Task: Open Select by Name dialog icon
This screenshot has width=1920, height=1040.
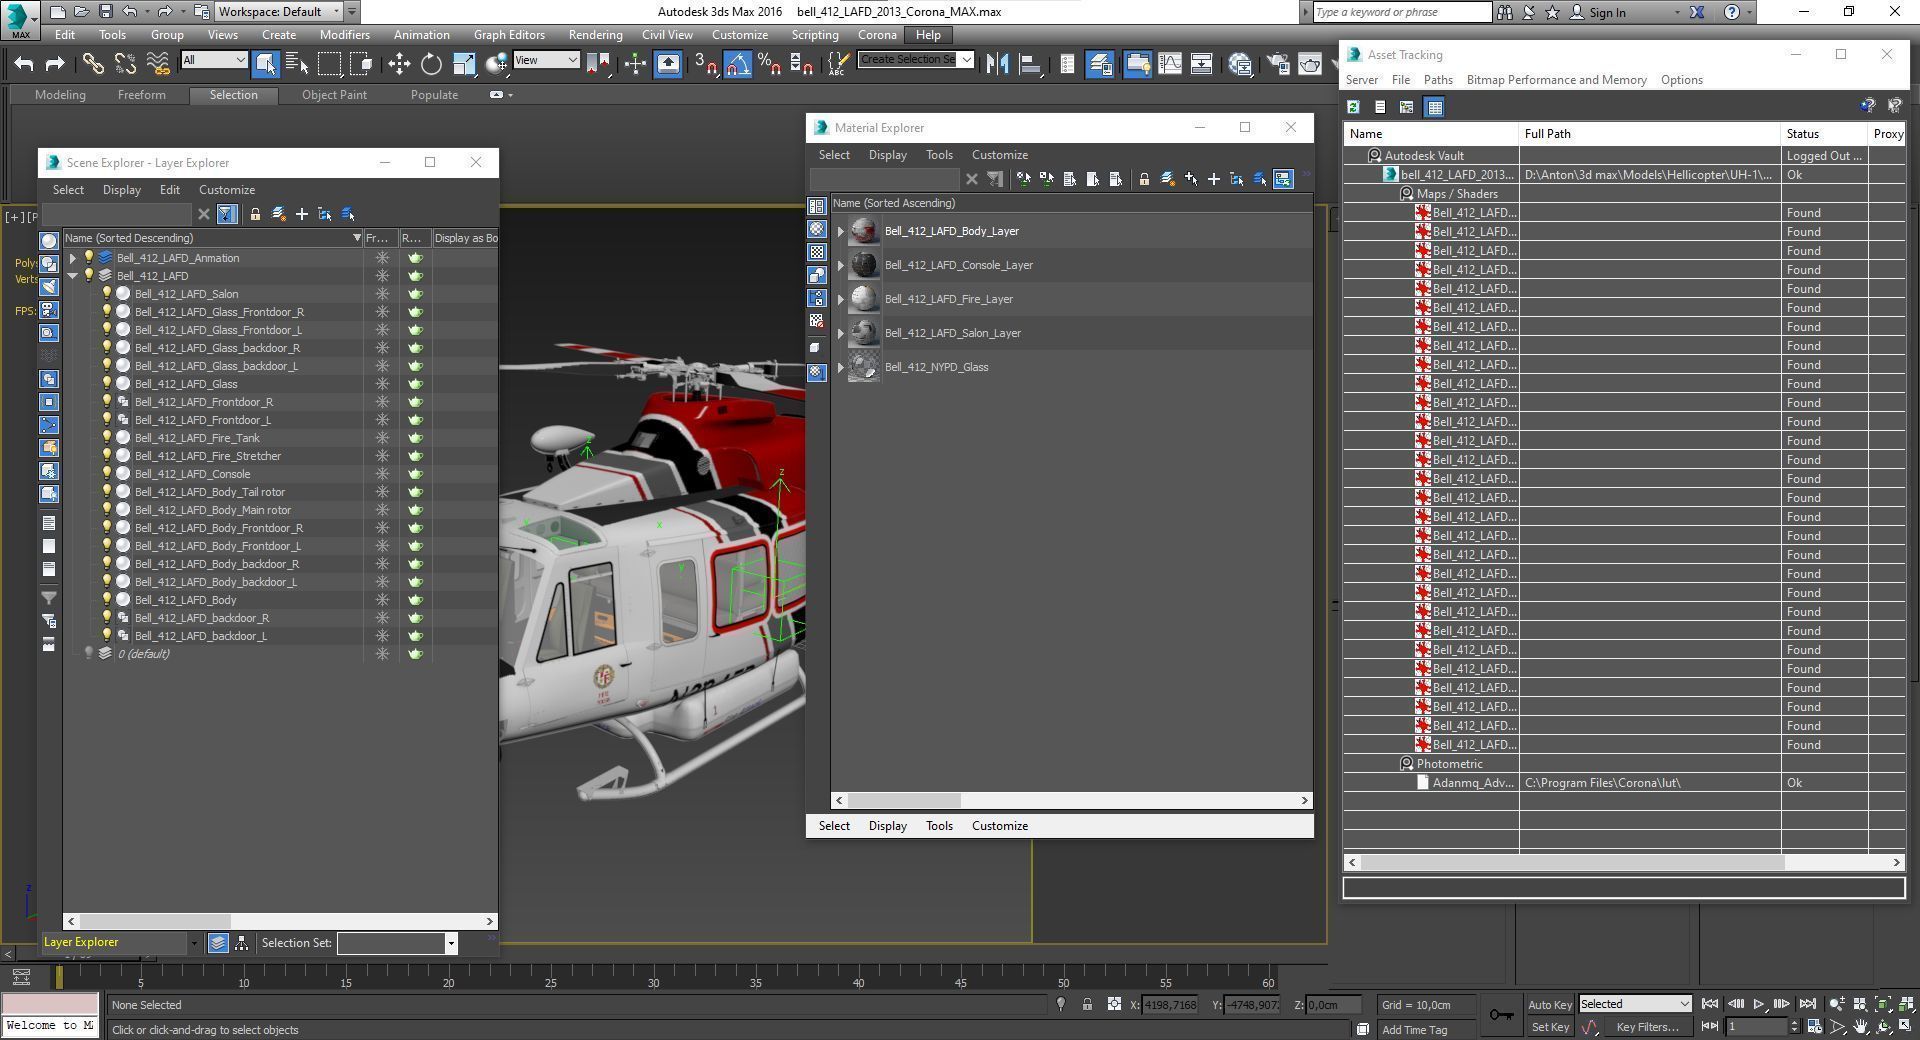Action: (x=297, y=64)
